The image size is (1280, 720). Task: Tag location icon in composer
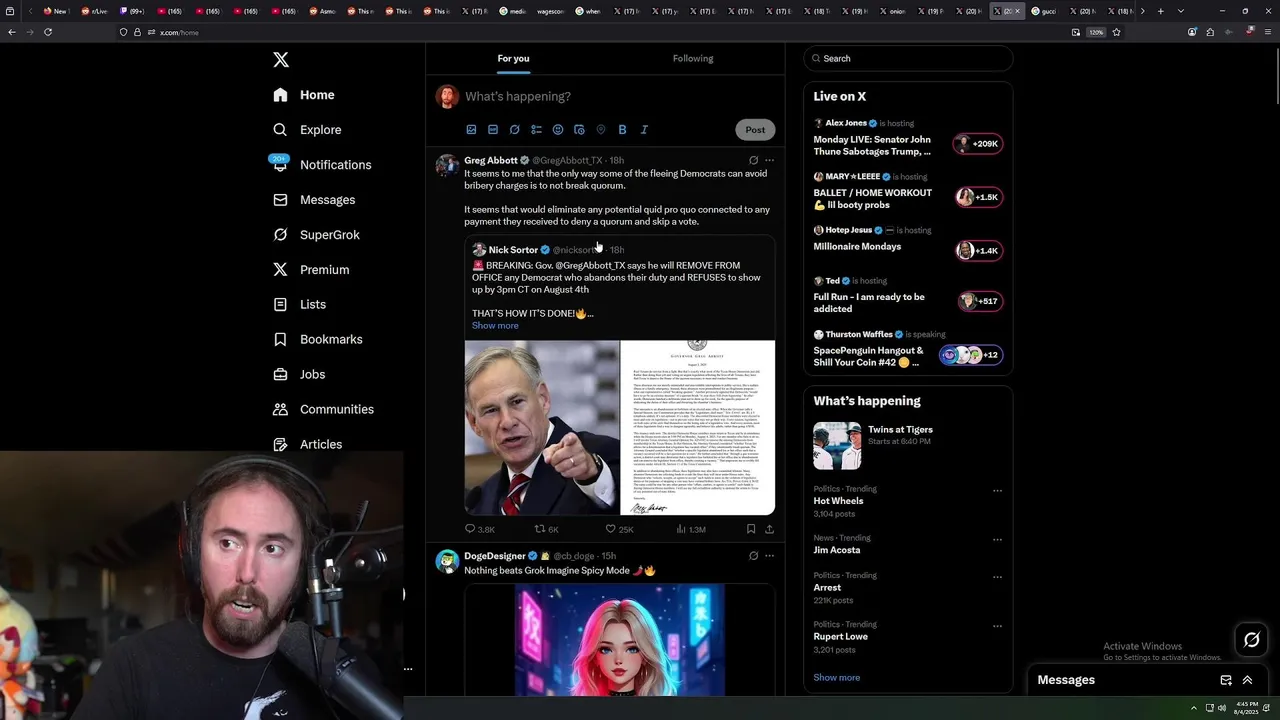coord(601,130)
